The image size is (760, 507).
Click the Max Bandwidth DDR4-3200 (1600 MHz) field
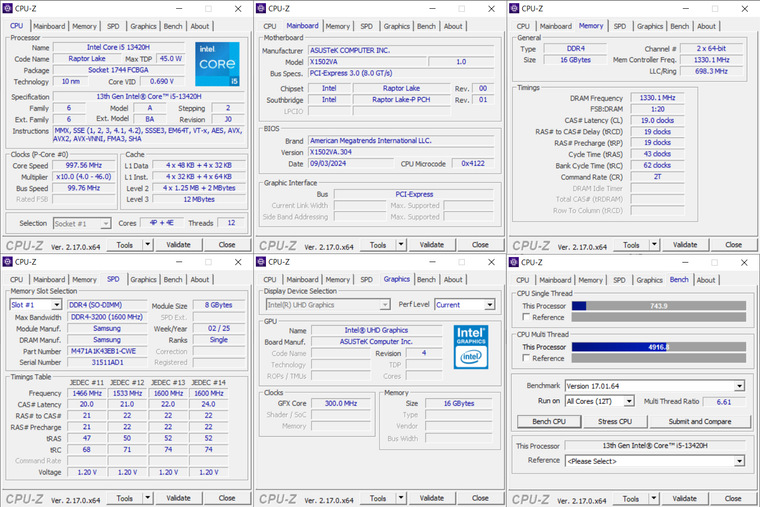tap(107, 317)
